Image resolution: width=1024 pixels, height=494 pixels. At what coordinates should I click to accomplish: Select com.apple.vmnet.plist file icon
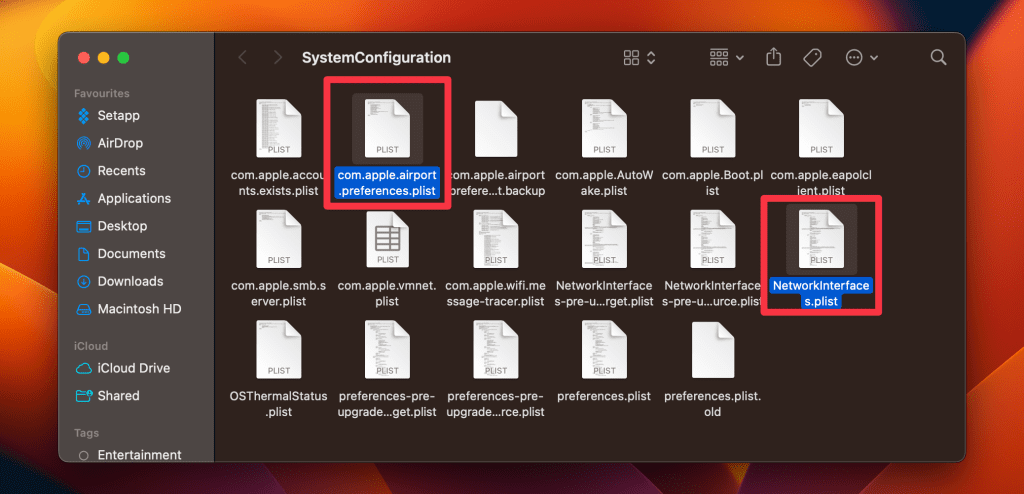pos(387,239)
